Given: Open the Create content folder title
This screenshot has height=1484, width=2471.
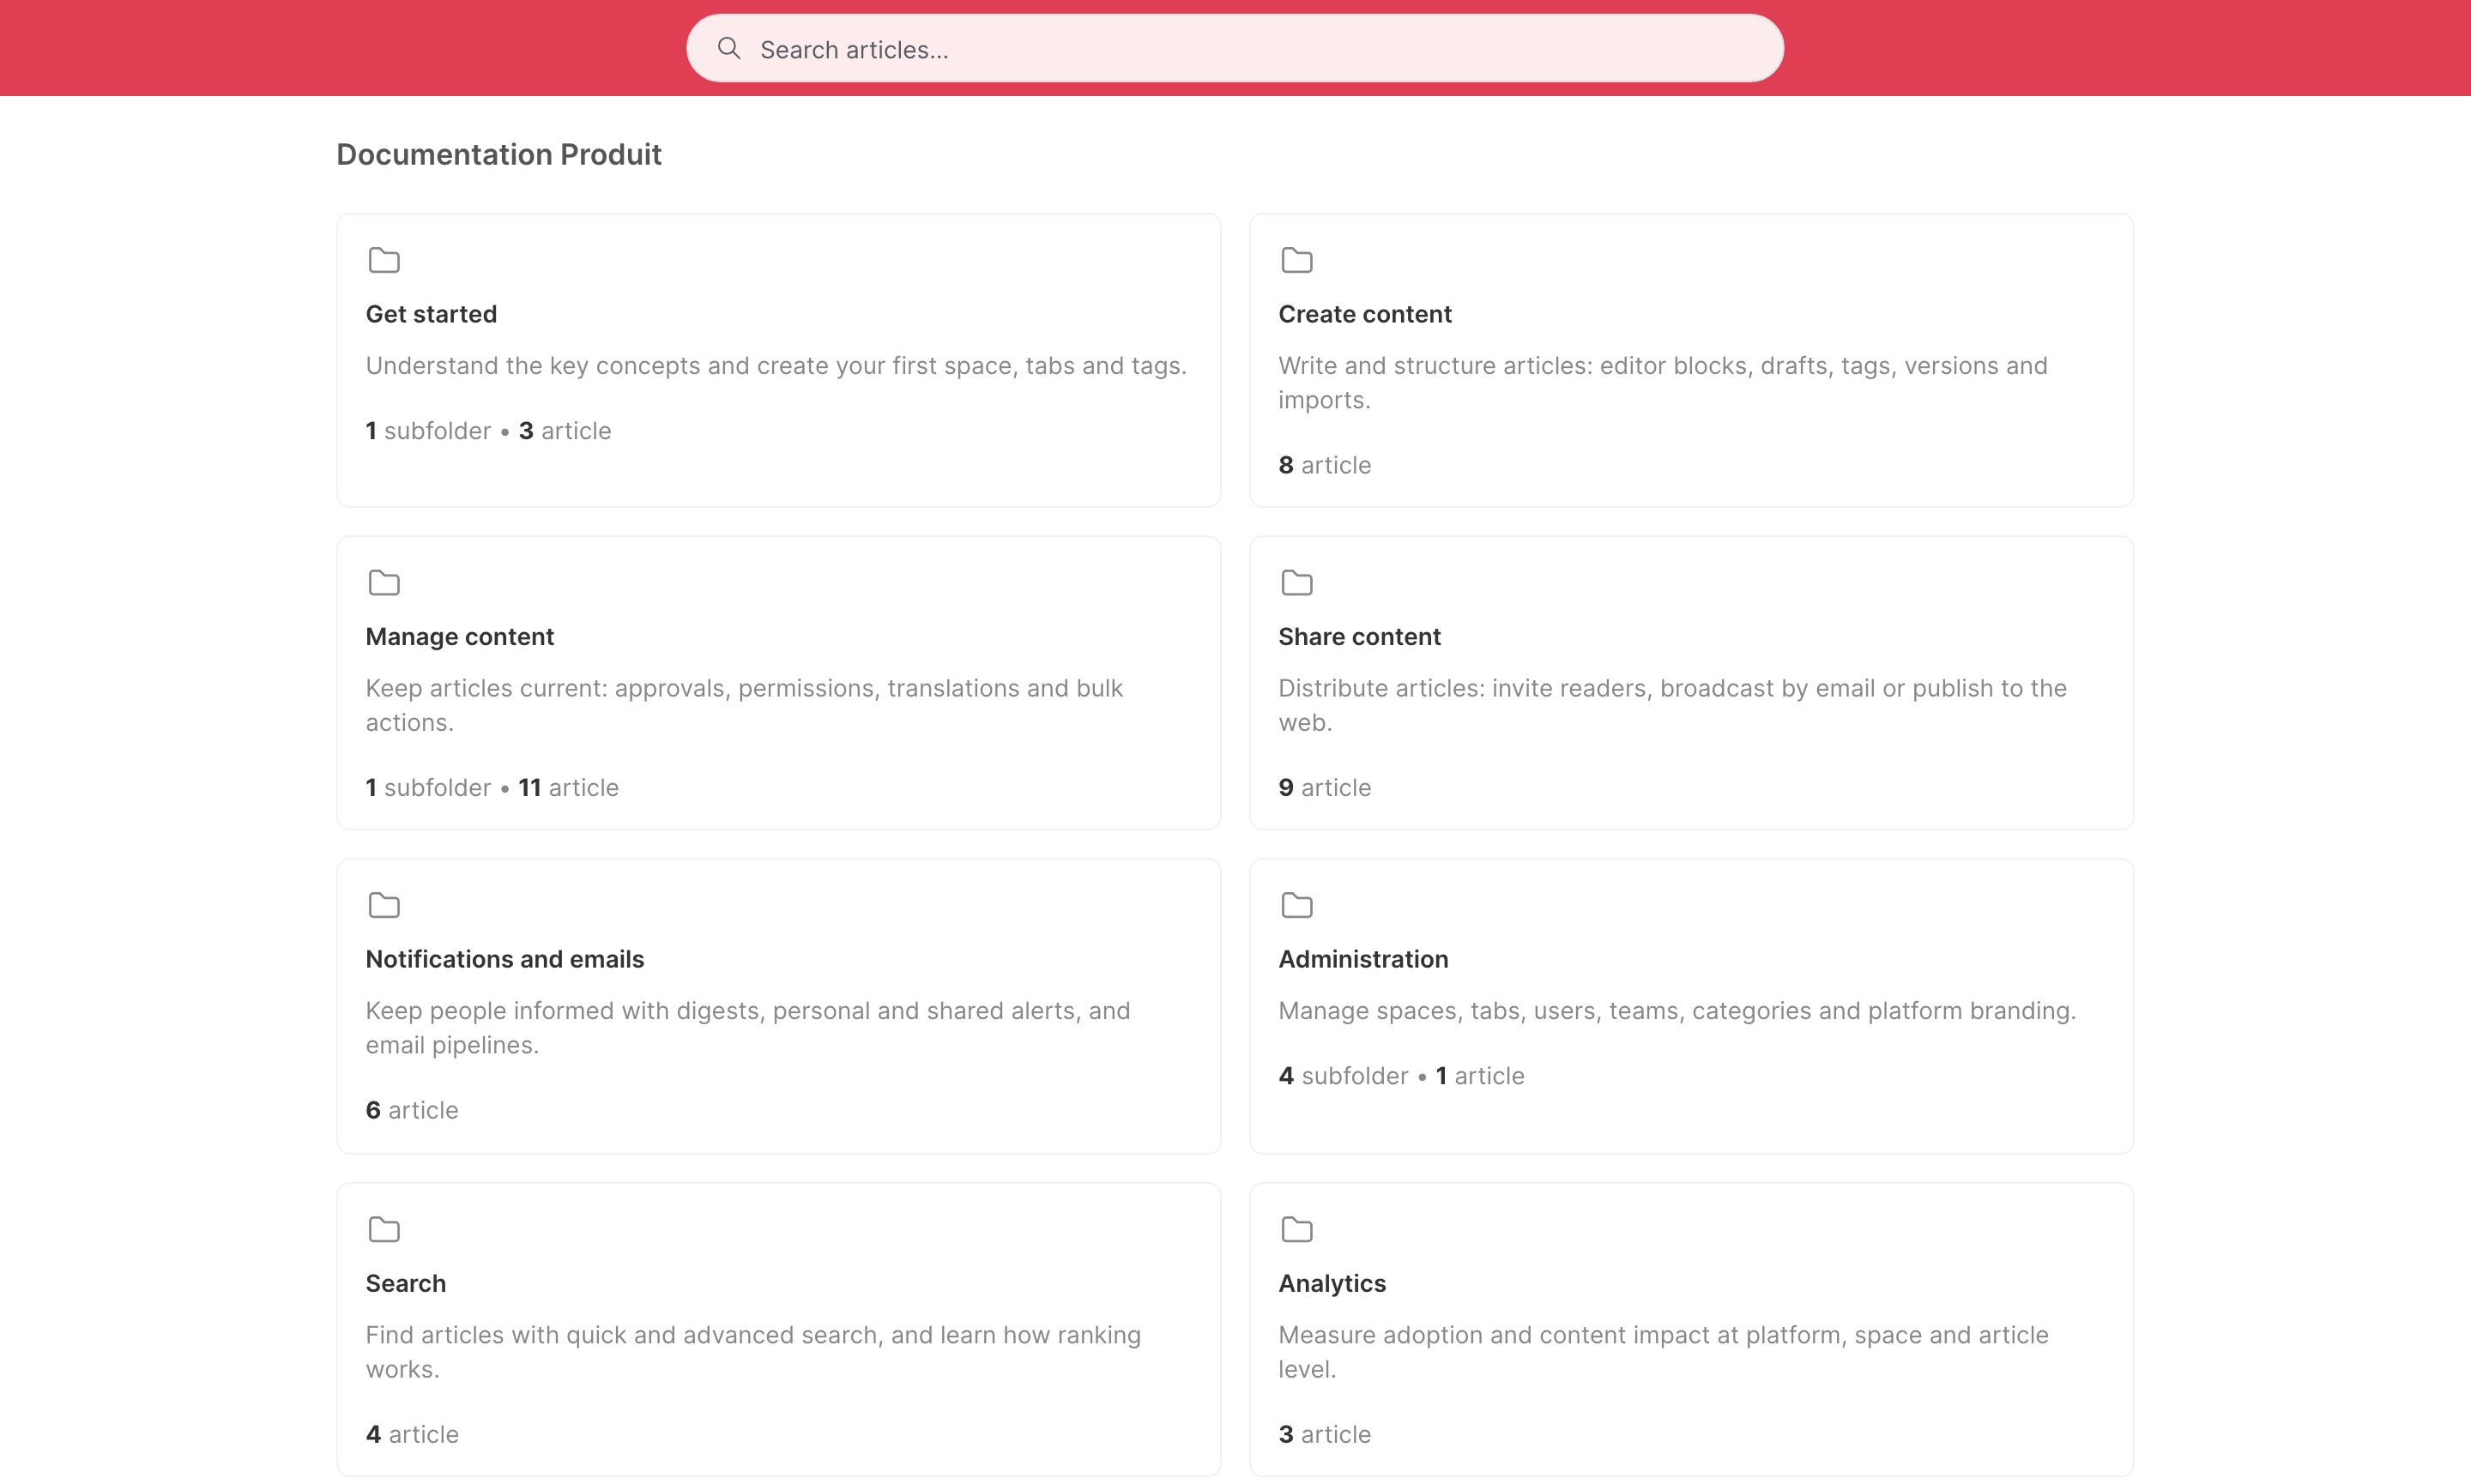Looking at the screenshot, I should point(1365,314).
